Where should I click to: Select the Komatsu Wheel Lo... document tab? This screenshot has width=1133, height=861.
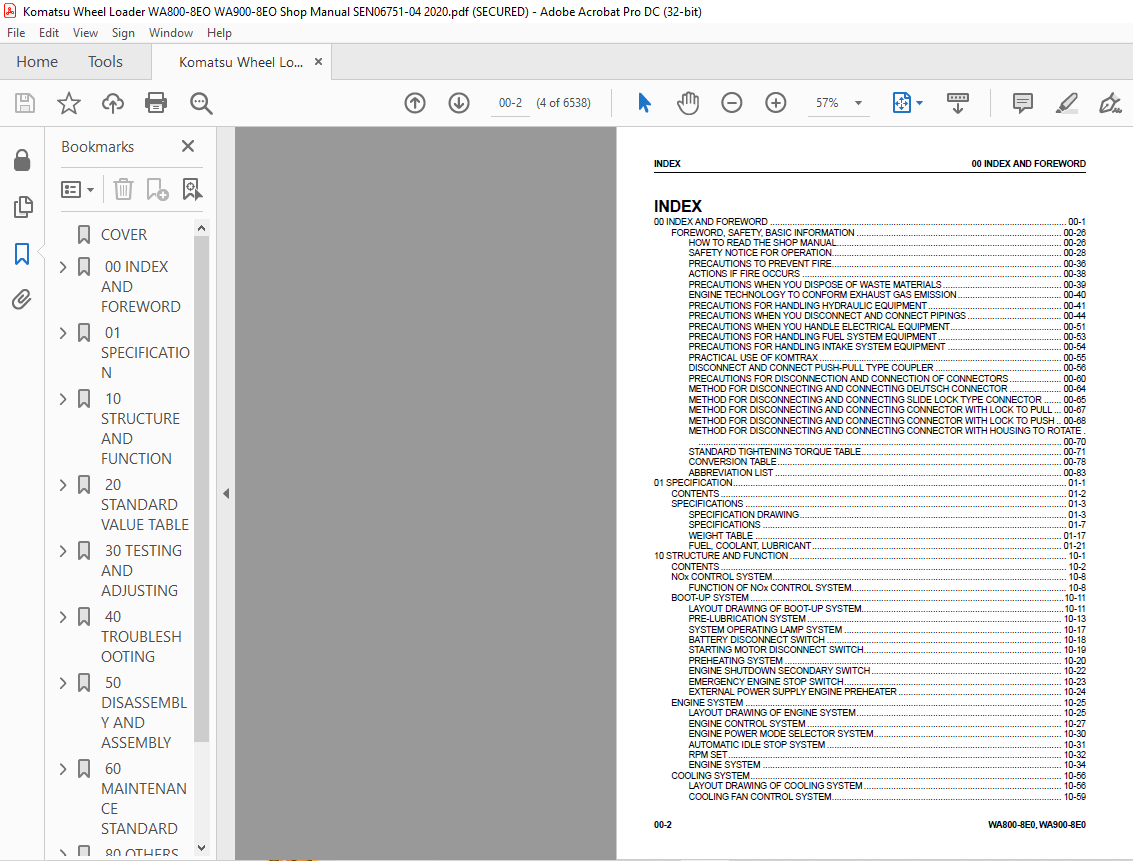point(241,62)
